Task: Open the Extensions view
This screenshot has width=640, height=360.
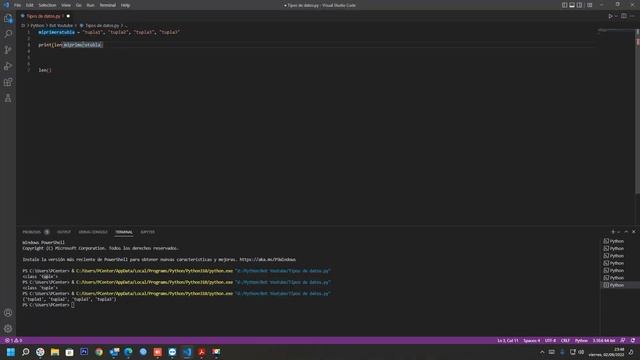Action: (x=8, y=82)
